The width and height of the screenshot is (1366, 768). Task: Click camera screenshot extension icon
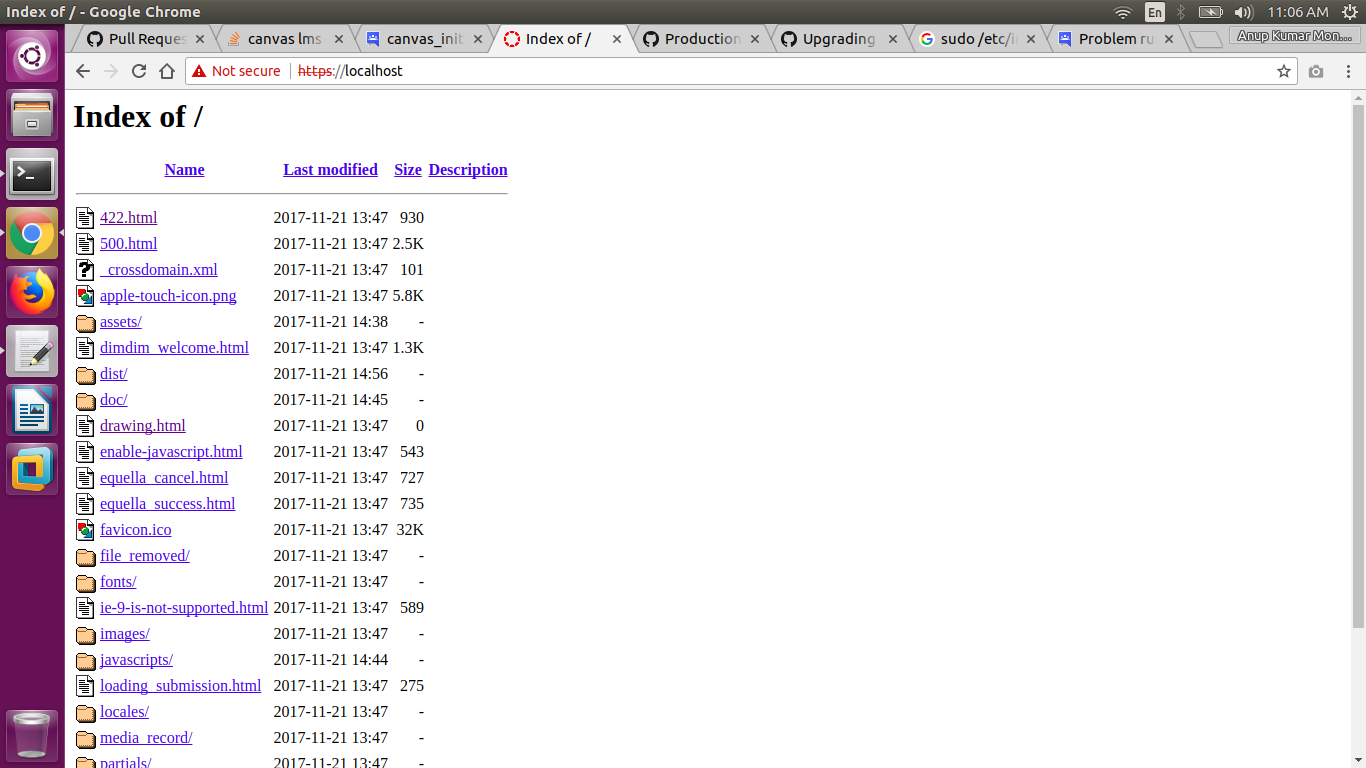(1316, 71)
